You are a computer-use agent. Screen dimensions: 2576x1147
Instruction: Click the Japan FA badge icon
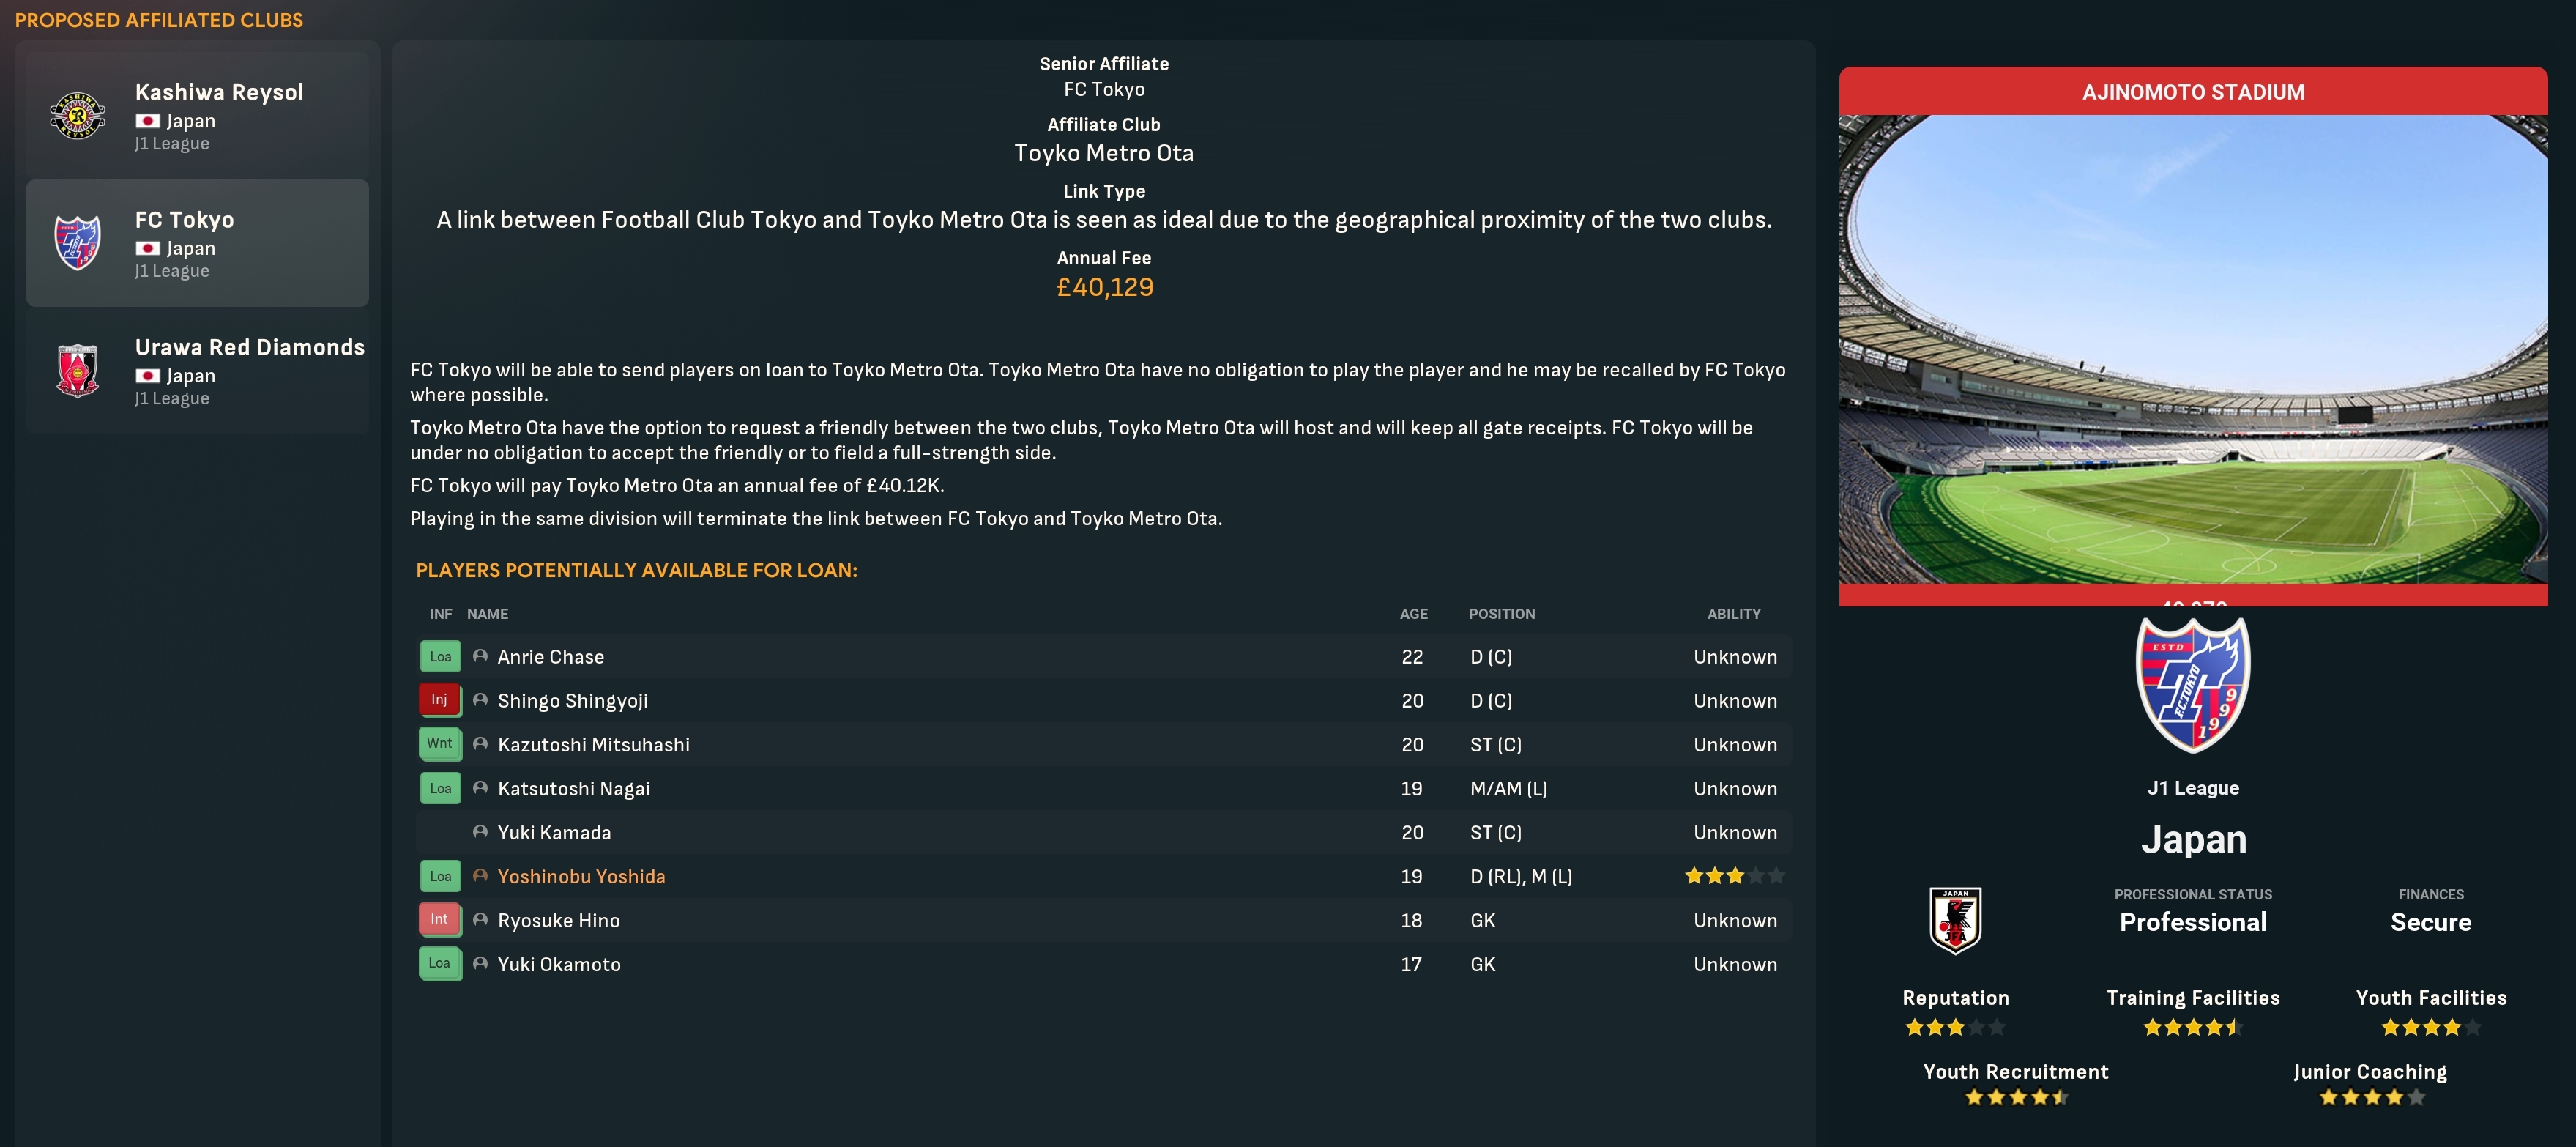click(x=1954, y=921)
